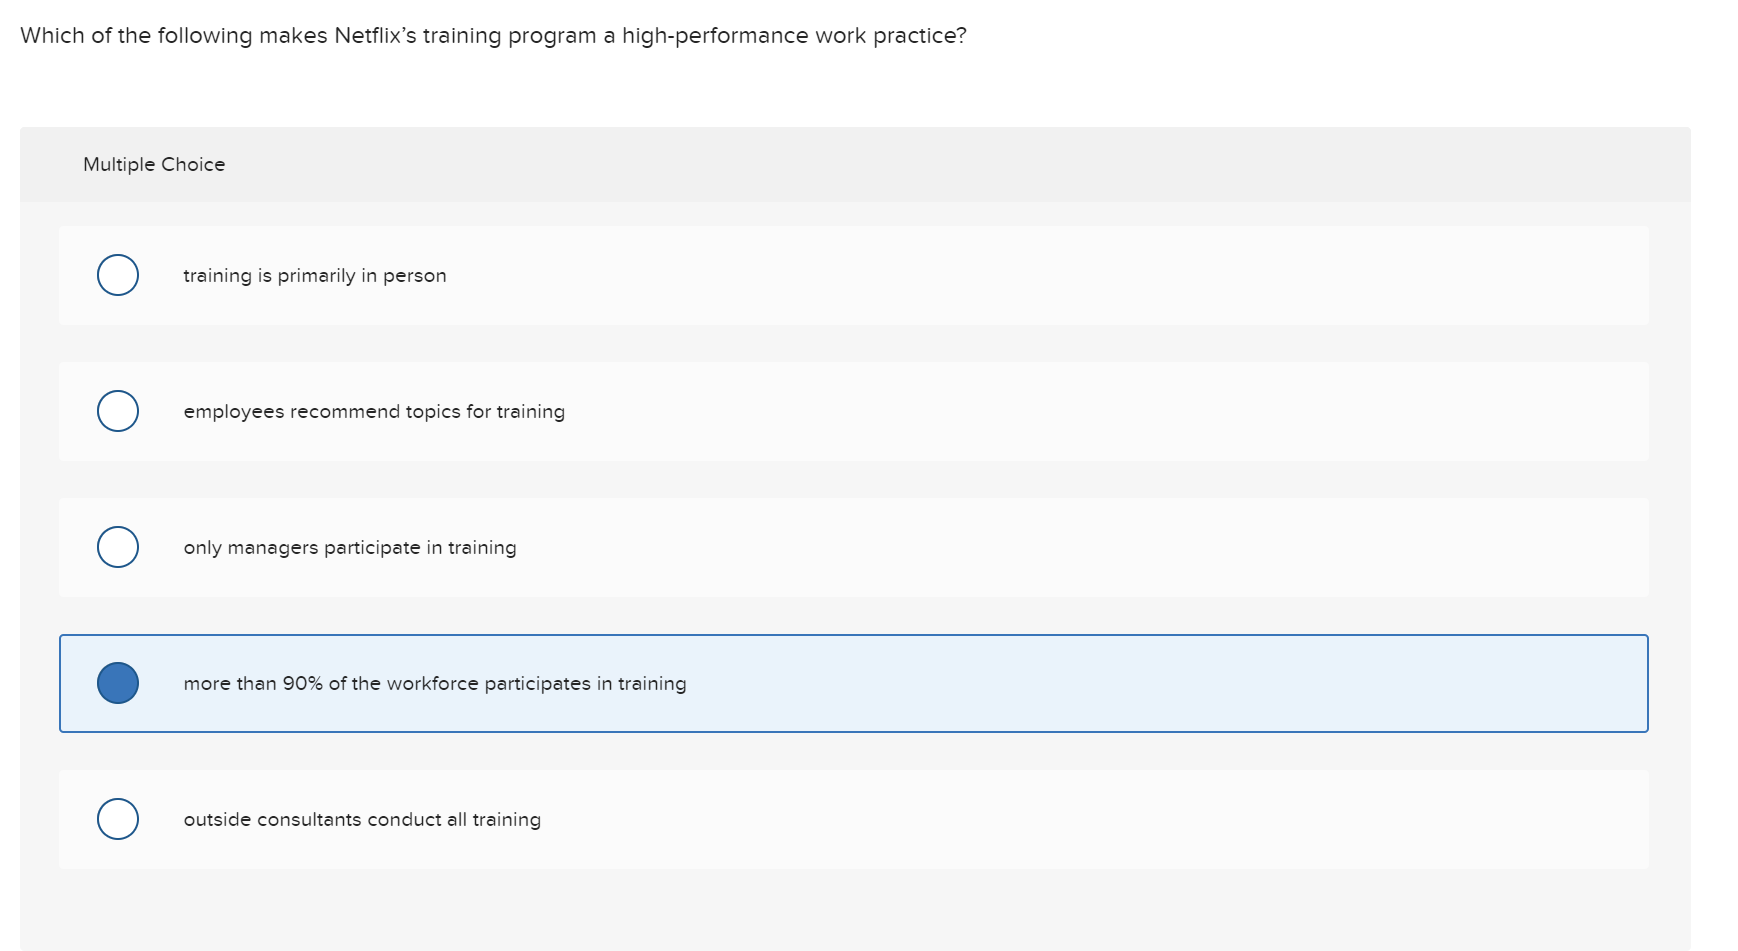Select 'employees recommend topics for training' radio button

pyautogui.click(x=117, y=410)
